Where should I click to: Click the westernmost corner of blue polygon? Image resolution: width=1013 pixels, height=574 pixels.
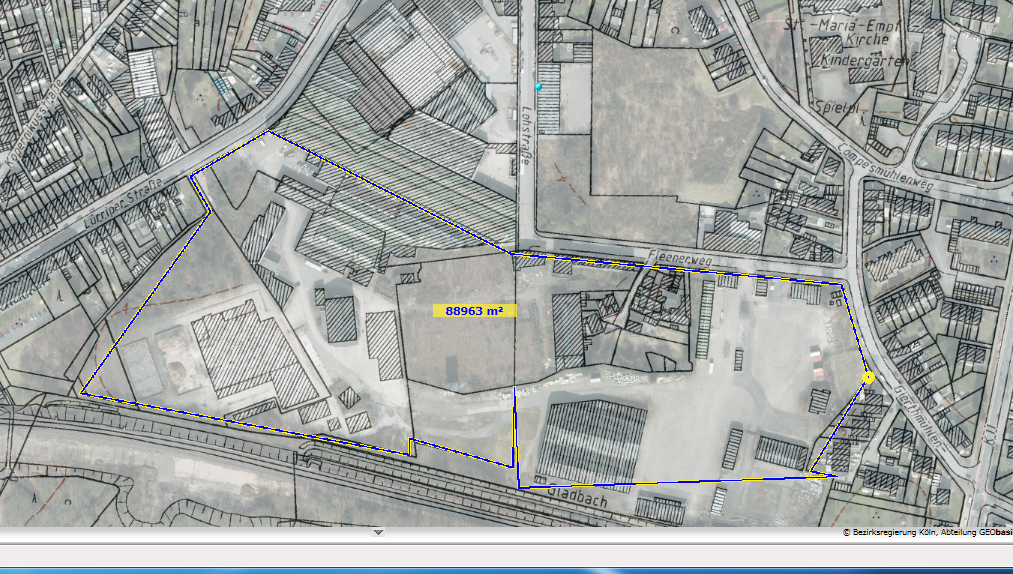pos(81,393)
